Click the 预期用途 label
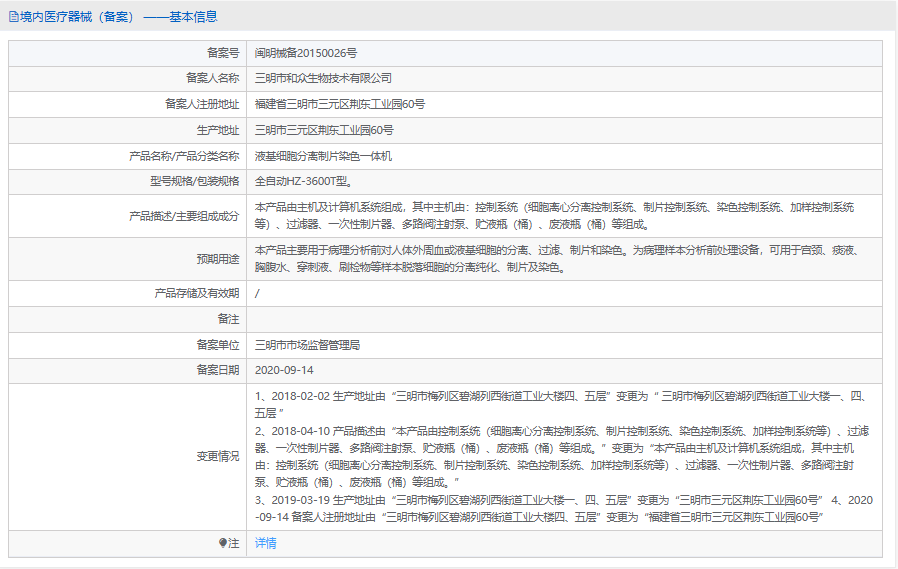This screenshot has height=569, width=898. click(218, 259)
